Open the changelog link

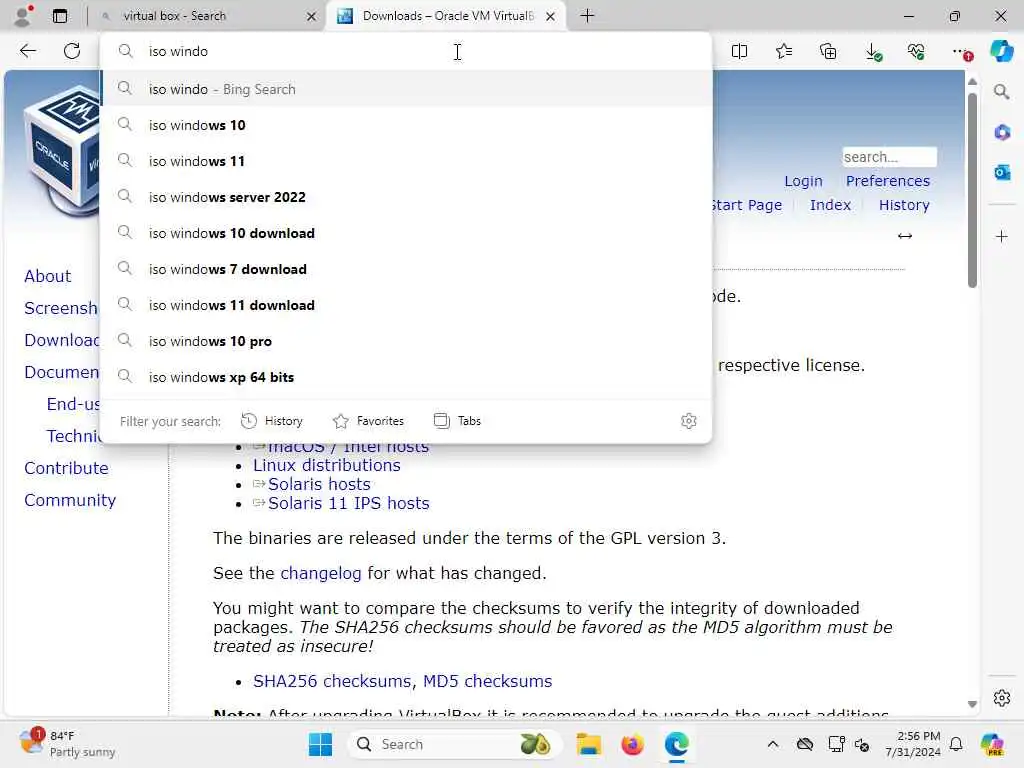(321, 573)
